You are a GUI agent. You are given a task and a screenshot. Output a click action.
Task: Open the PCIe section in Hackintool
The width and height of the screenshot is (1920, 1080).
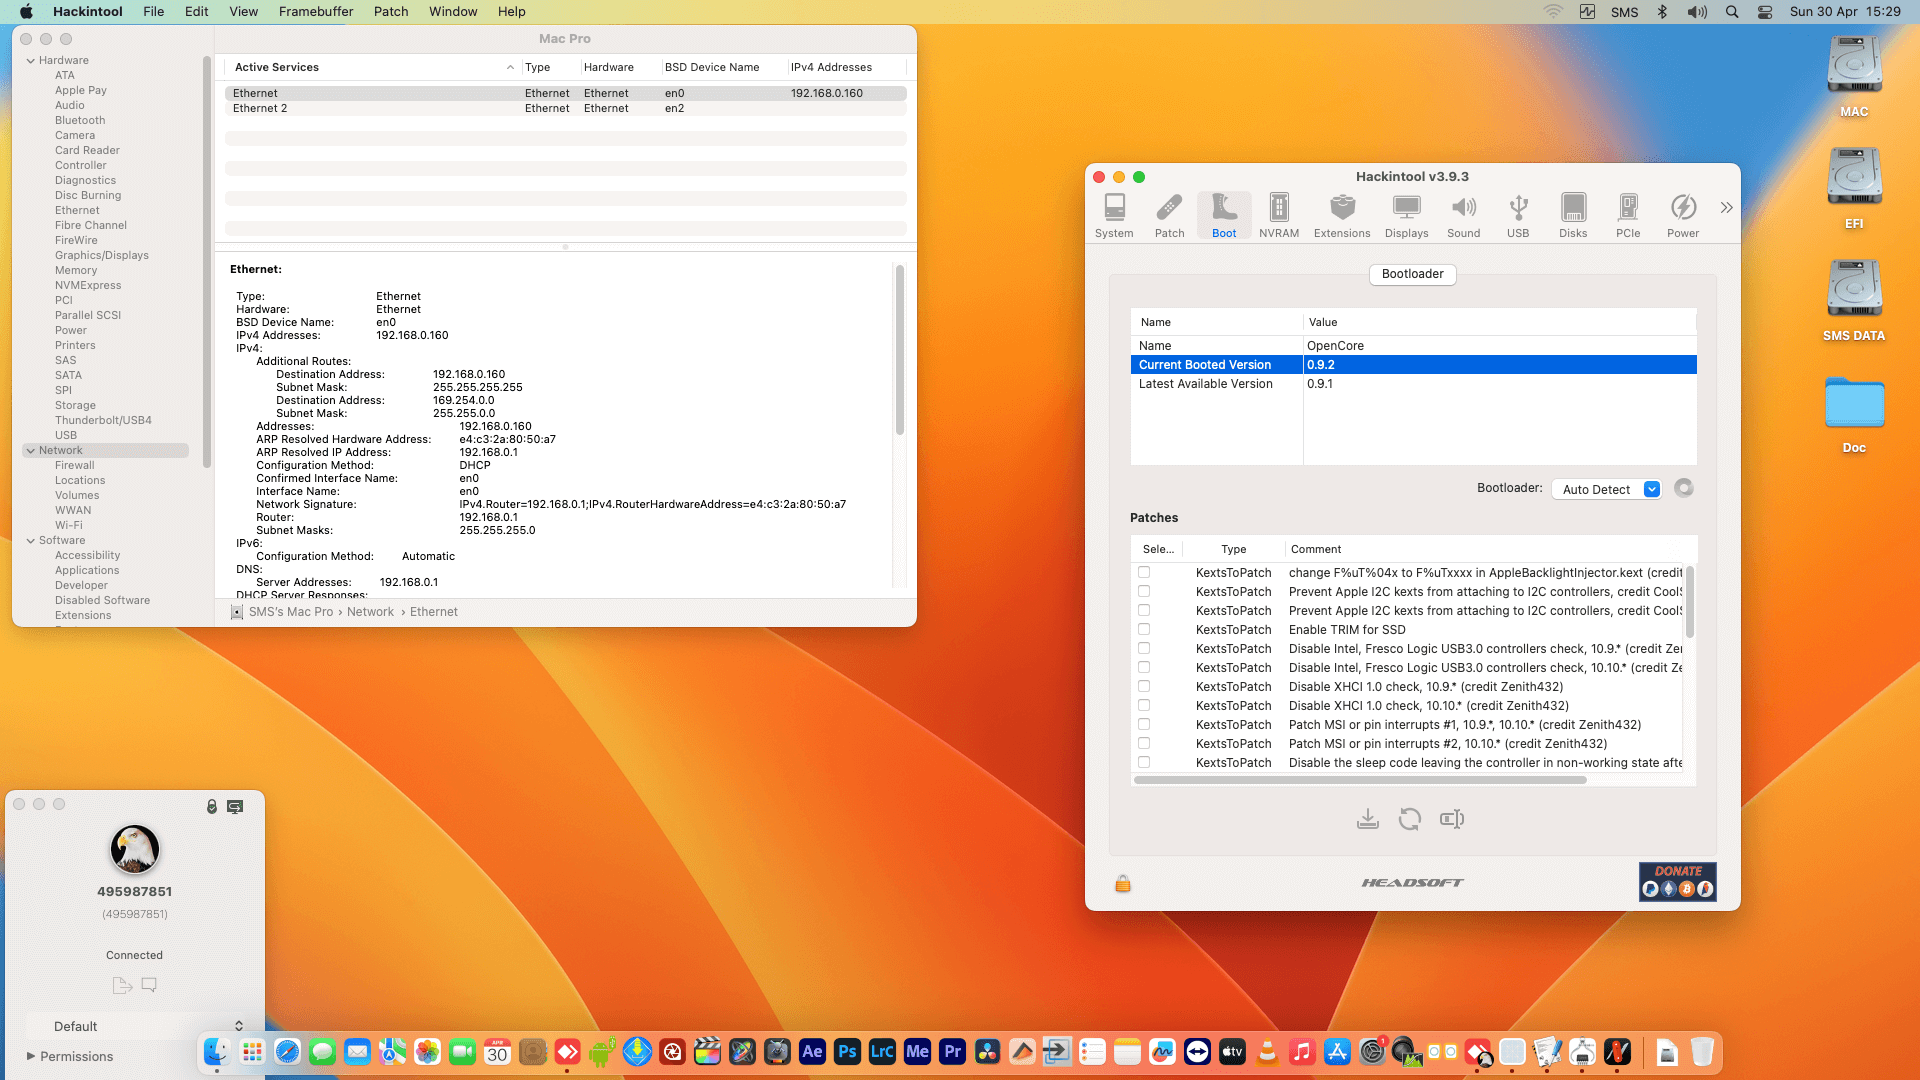click(1628, 215)
